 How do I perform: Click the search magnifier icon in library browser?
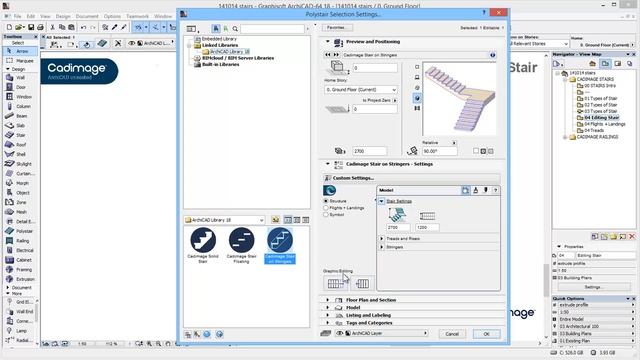click(x=235, y=29)
